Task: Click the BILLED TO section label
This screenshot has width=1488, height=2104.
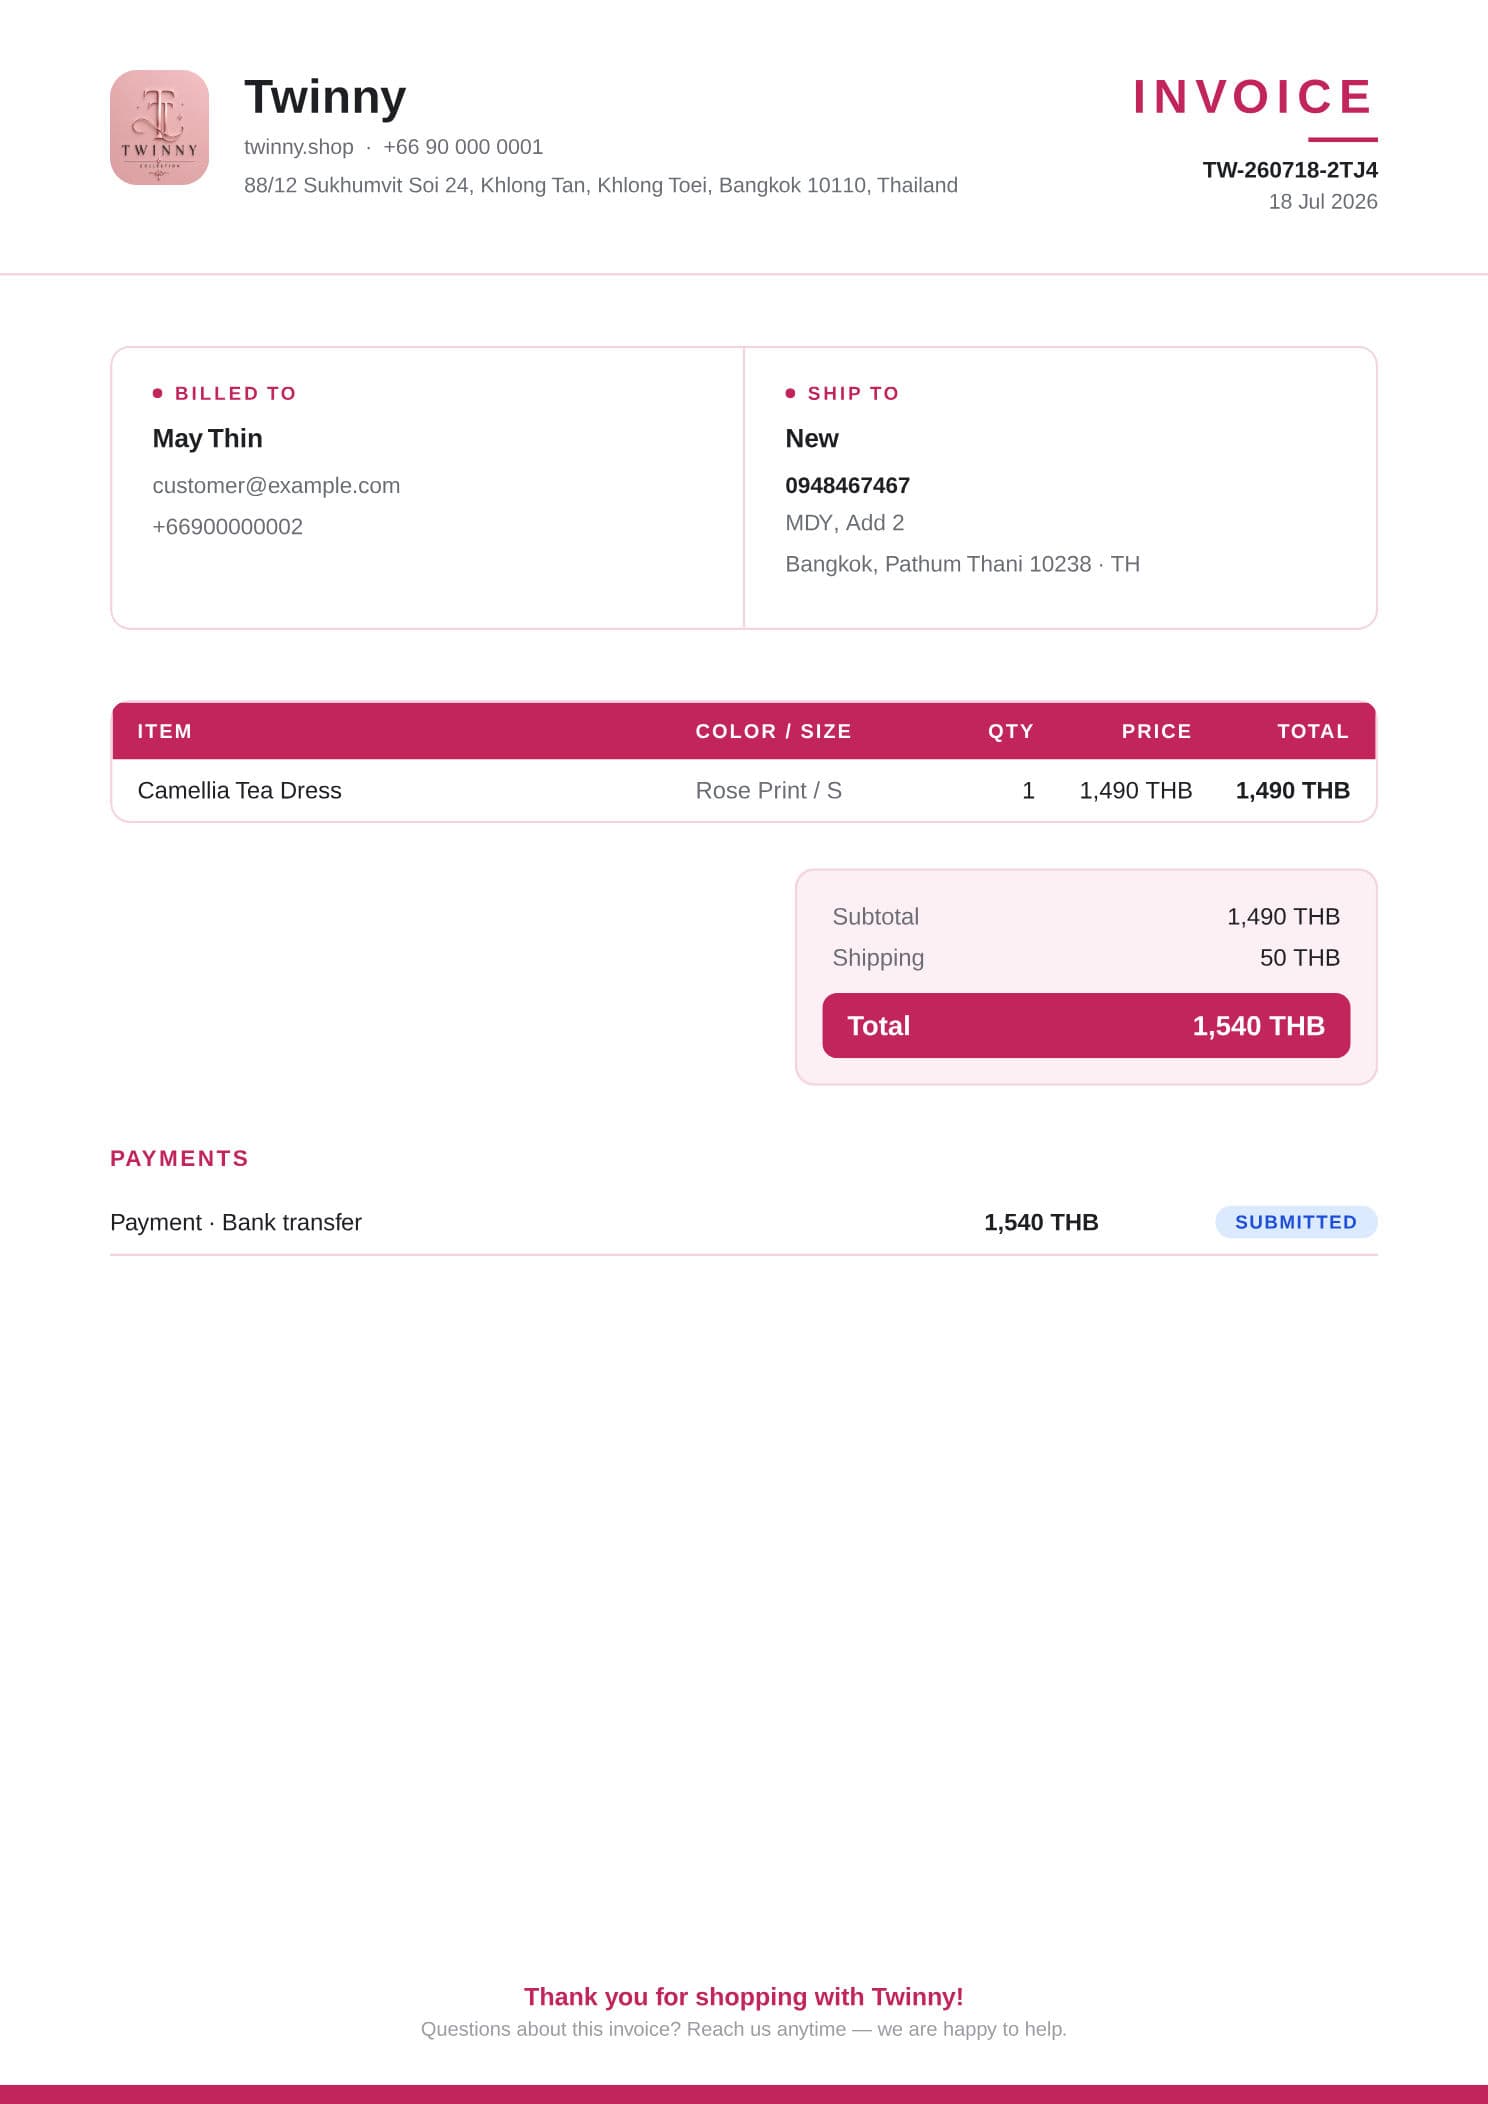Action: click(235, 393)
